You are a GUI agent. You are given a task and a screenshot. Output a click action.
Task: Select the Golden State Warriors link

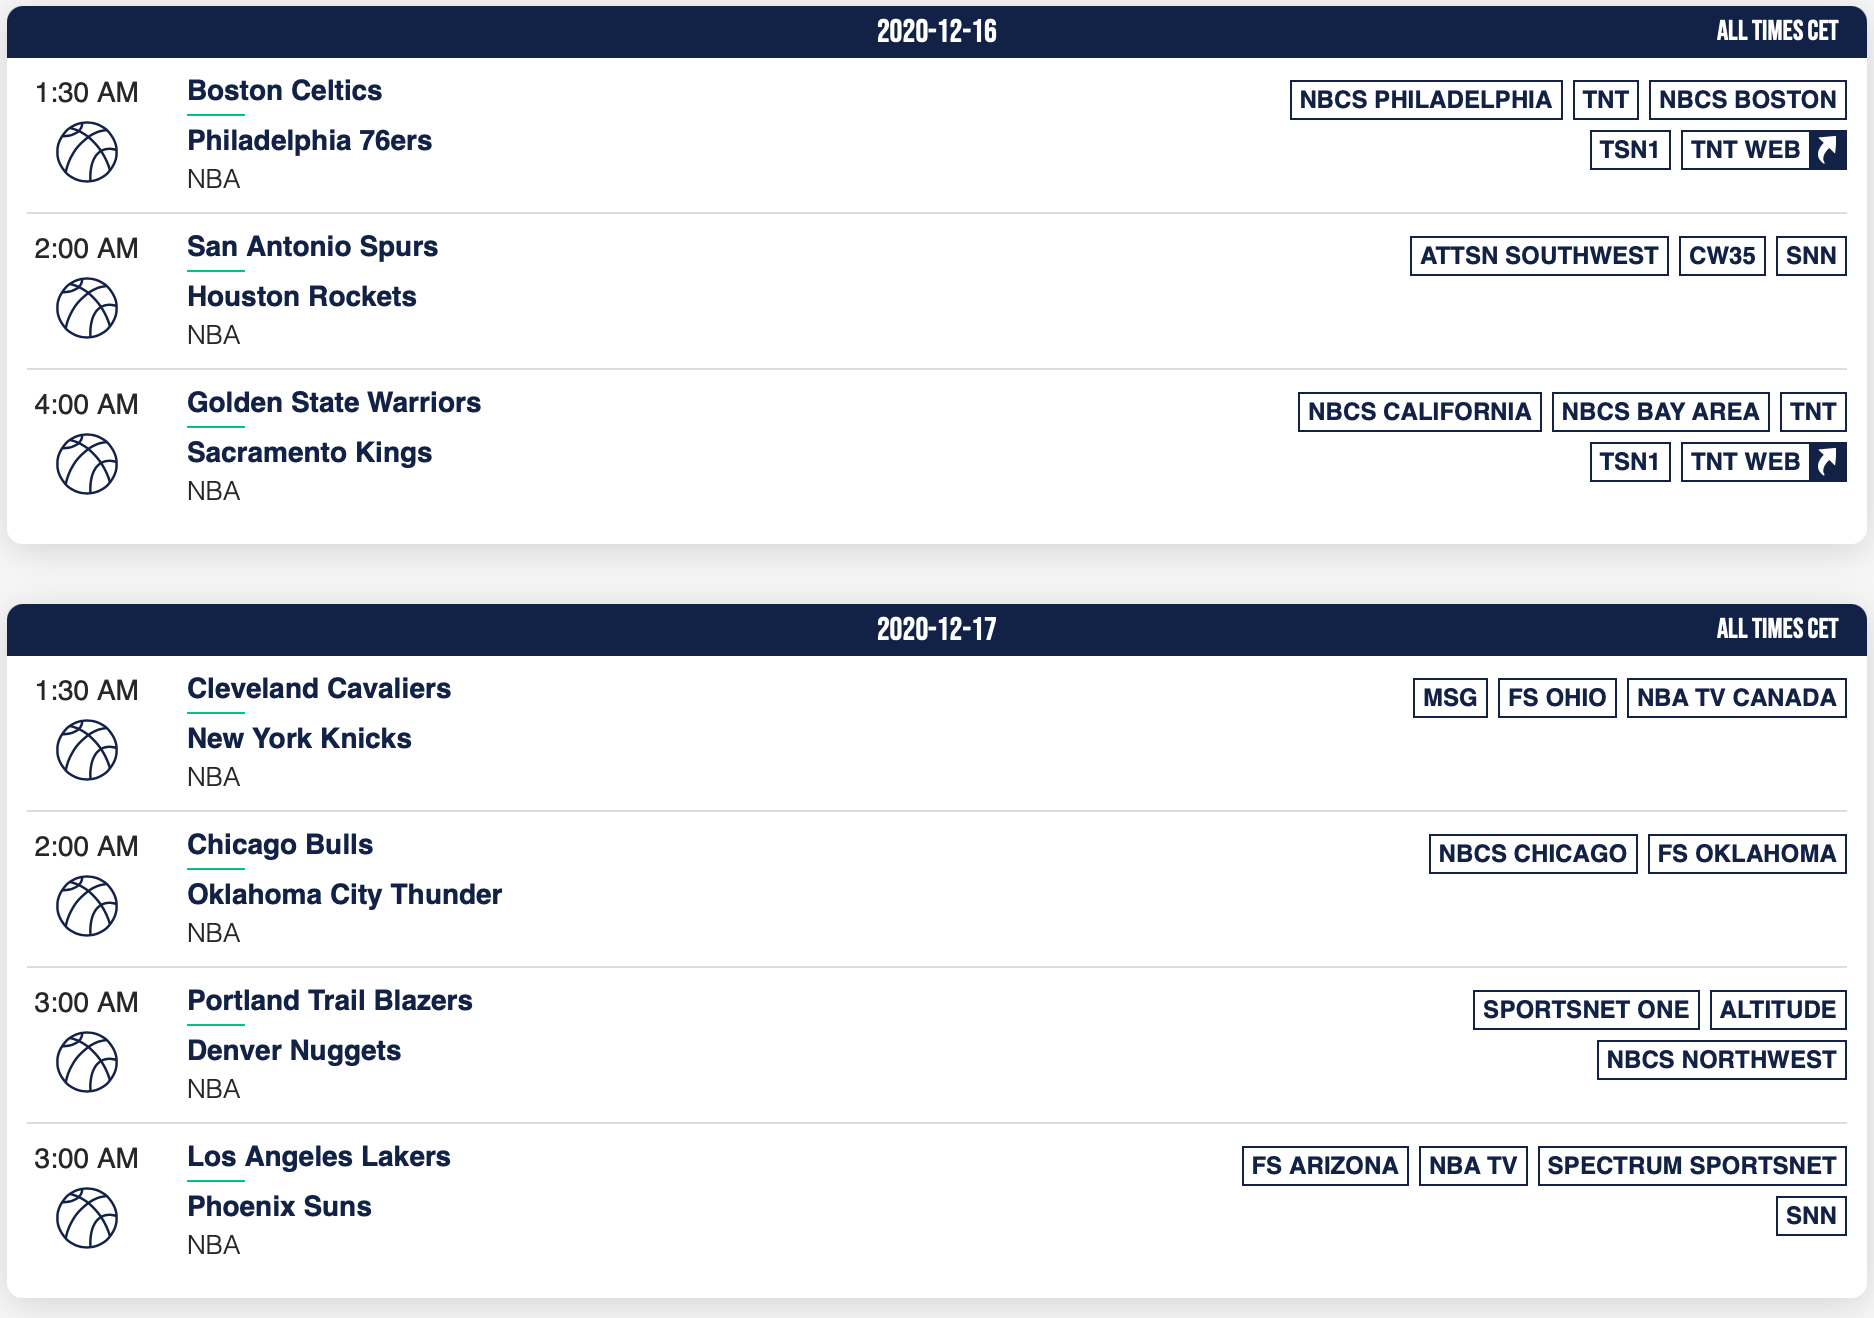334,403
